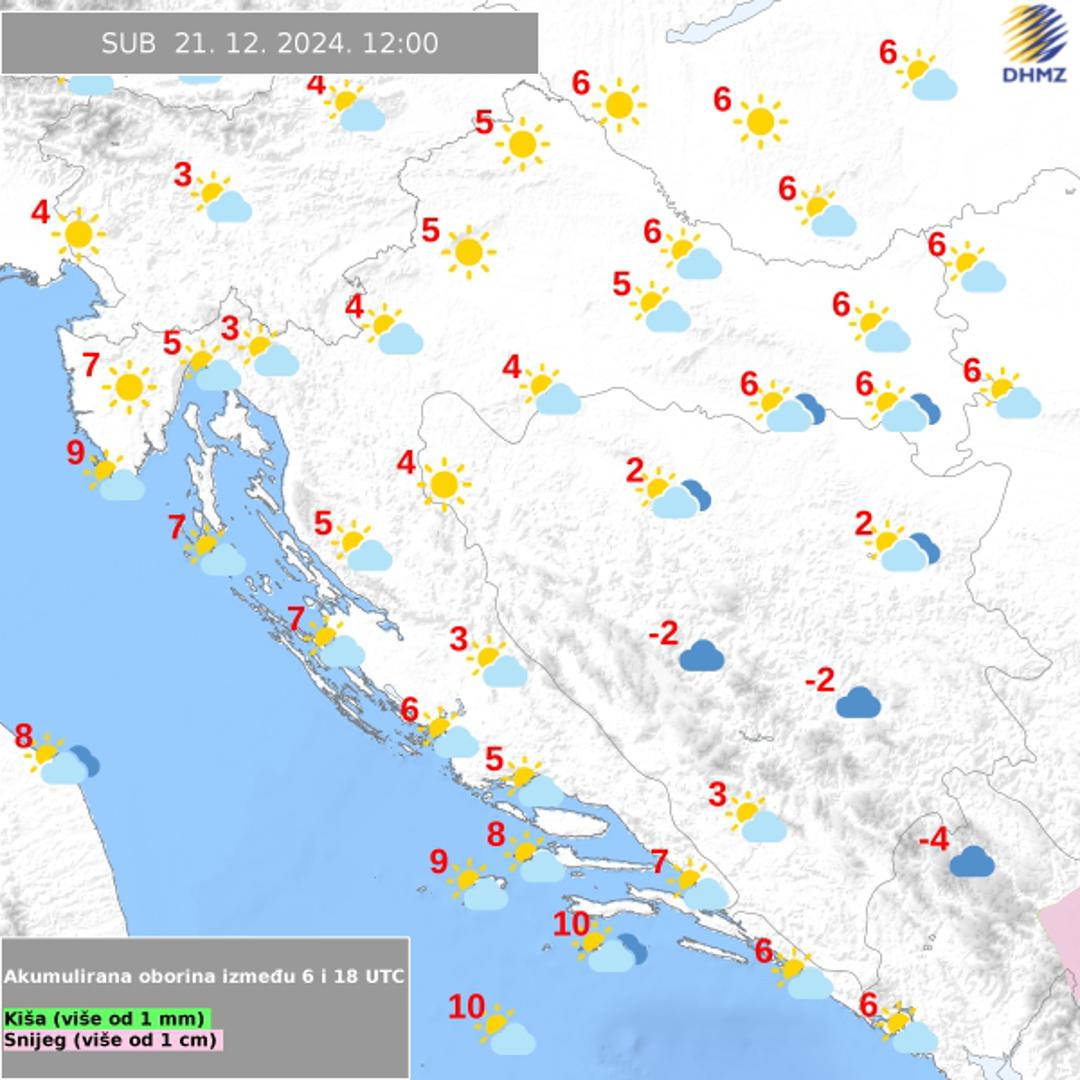Click the light-cloud sun icon beside 10
1080x1080 pixels.
[504, 1031]
